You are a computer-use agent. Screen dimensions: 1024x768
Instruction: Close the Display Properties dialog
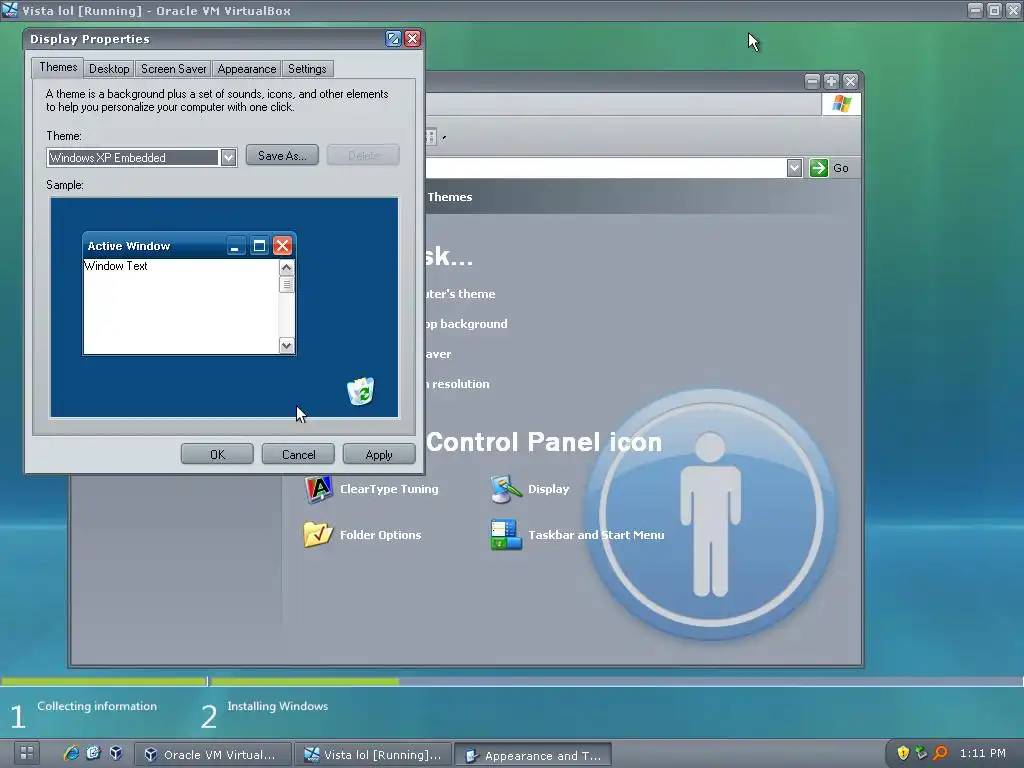click(412, 39)
